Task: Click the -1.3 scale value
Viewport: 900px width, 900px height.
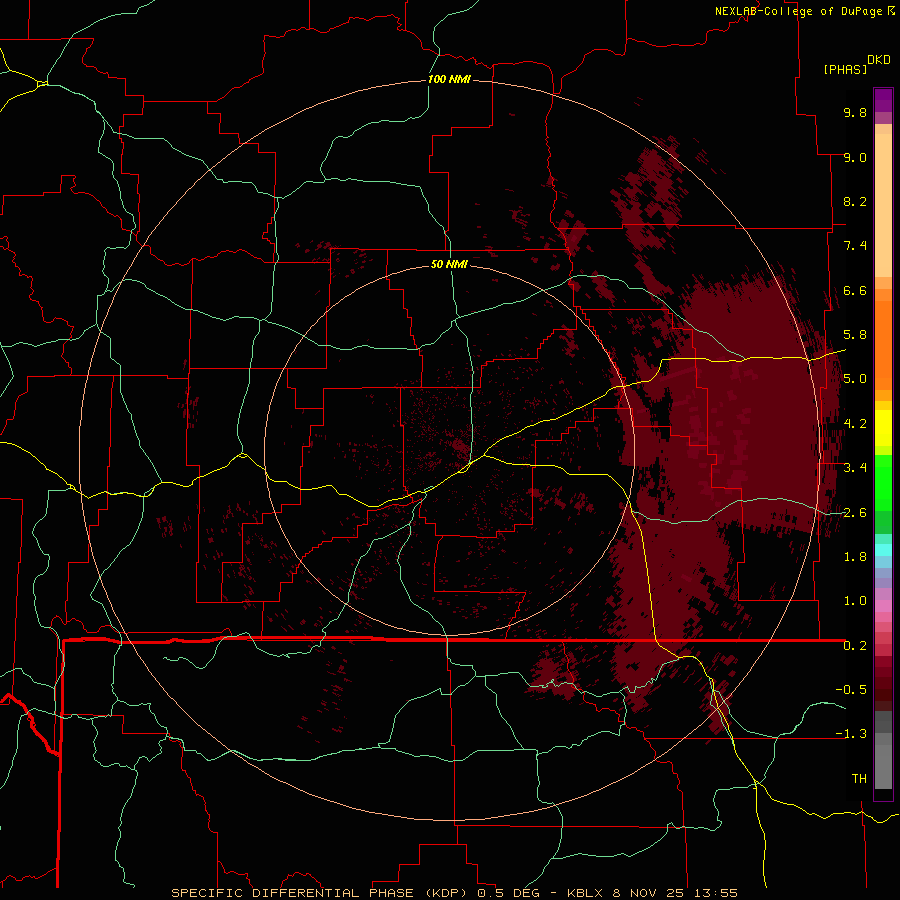Action: 851,734
